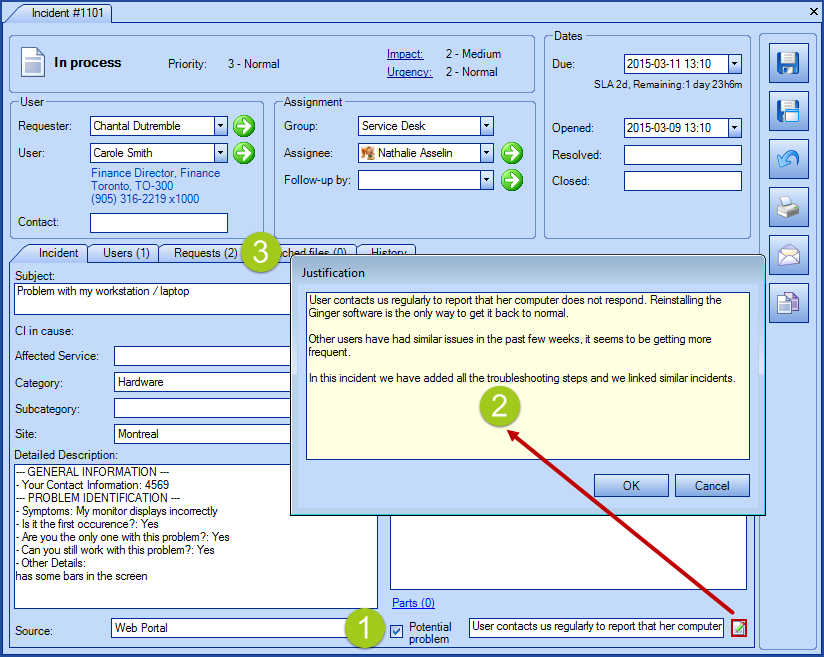Click green arrow next to Requester
This screenshot has height=657, width=824.
tap(244, 126)
